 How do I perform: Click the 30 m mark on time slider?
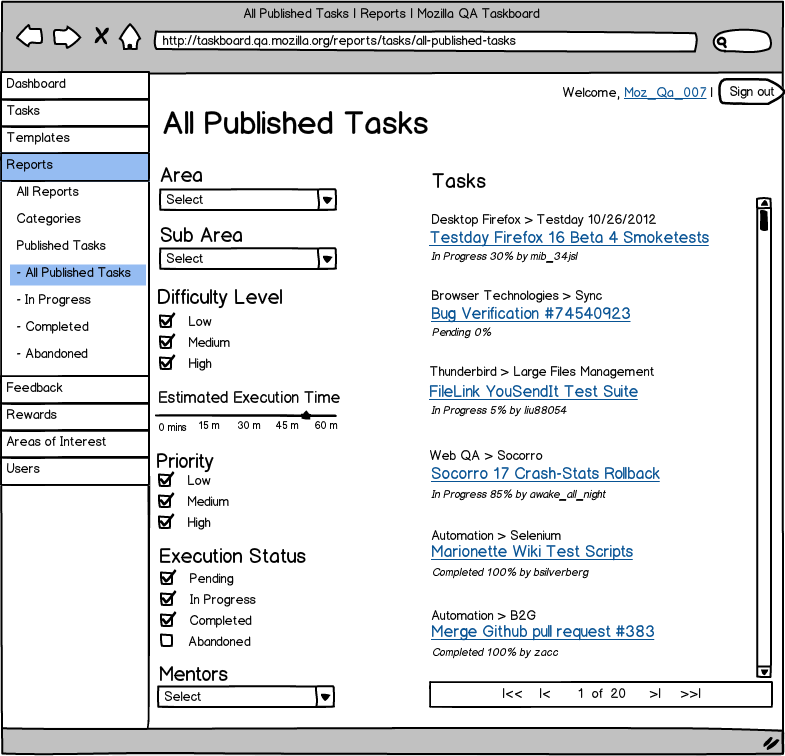249,425
